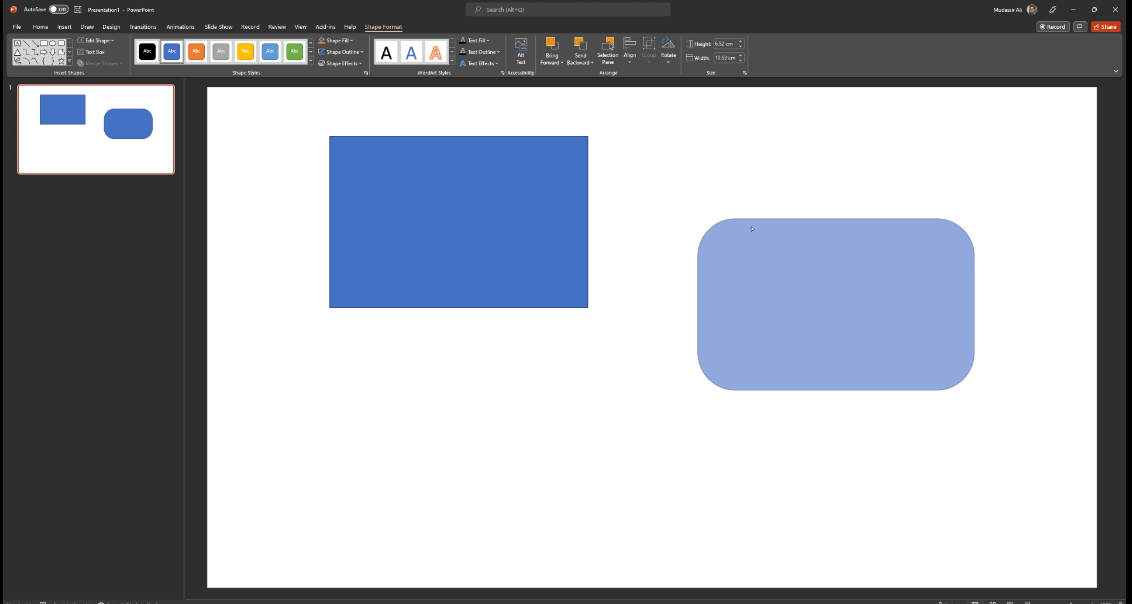Apply the light blue shape style preset
Viewport: 1132px width, 604px height.
coord(270,51)
